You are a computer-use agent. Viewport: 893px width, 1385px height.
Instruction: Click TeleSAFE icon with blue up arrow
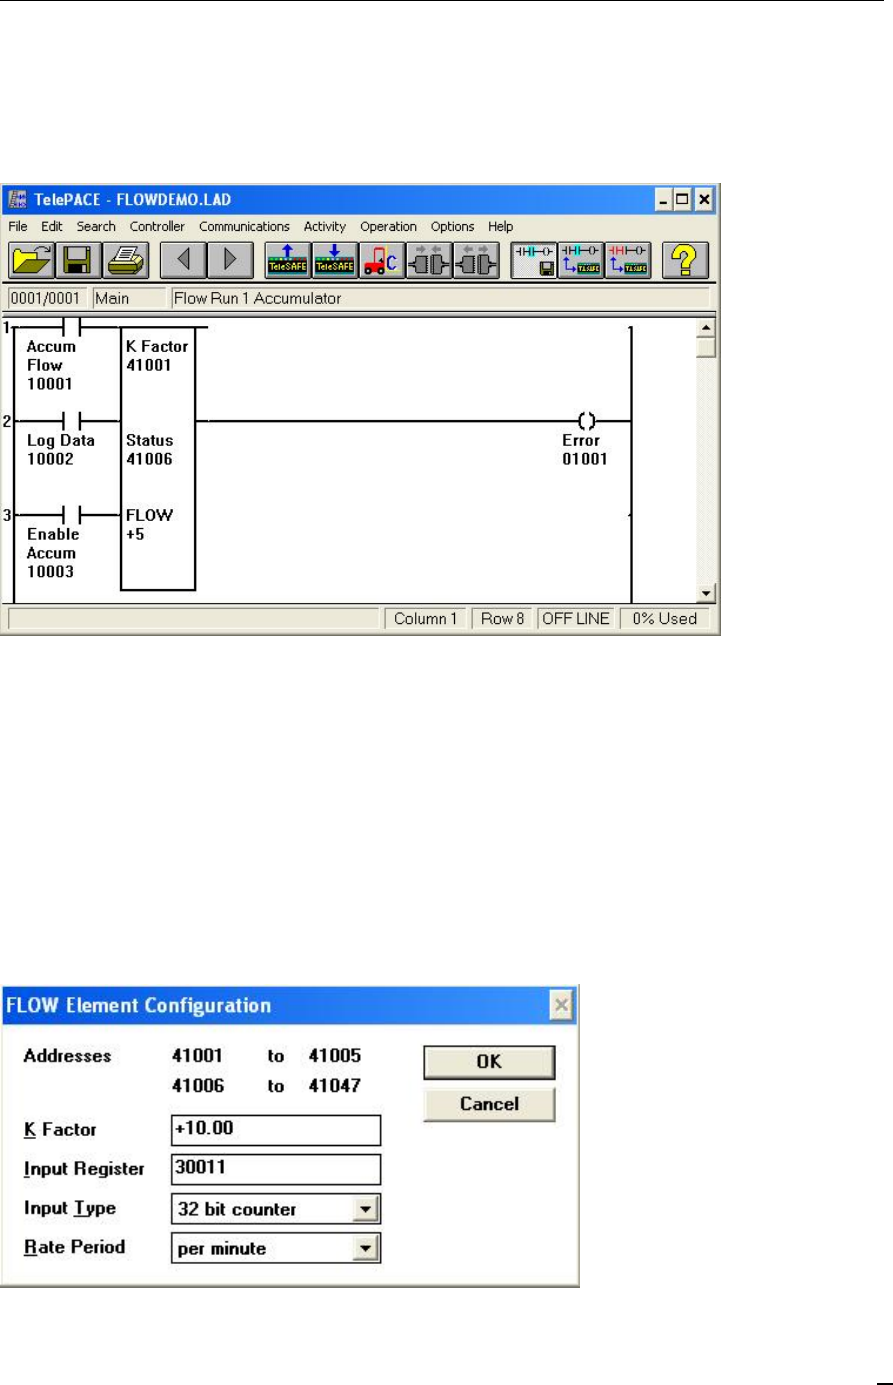[x=288, y=261]
